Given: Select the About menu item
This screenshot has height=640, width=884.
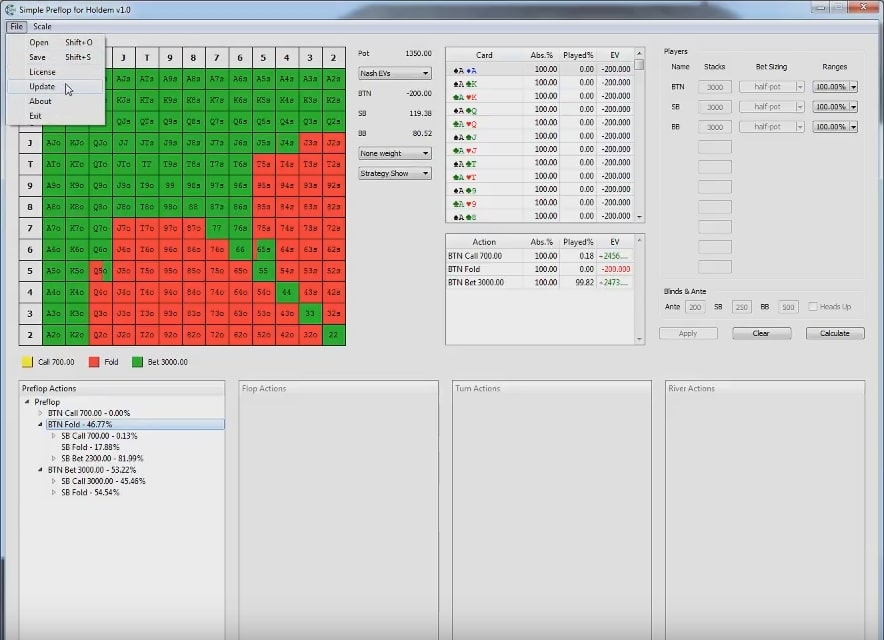Looking at the screenshot, I should click(40, 101).
